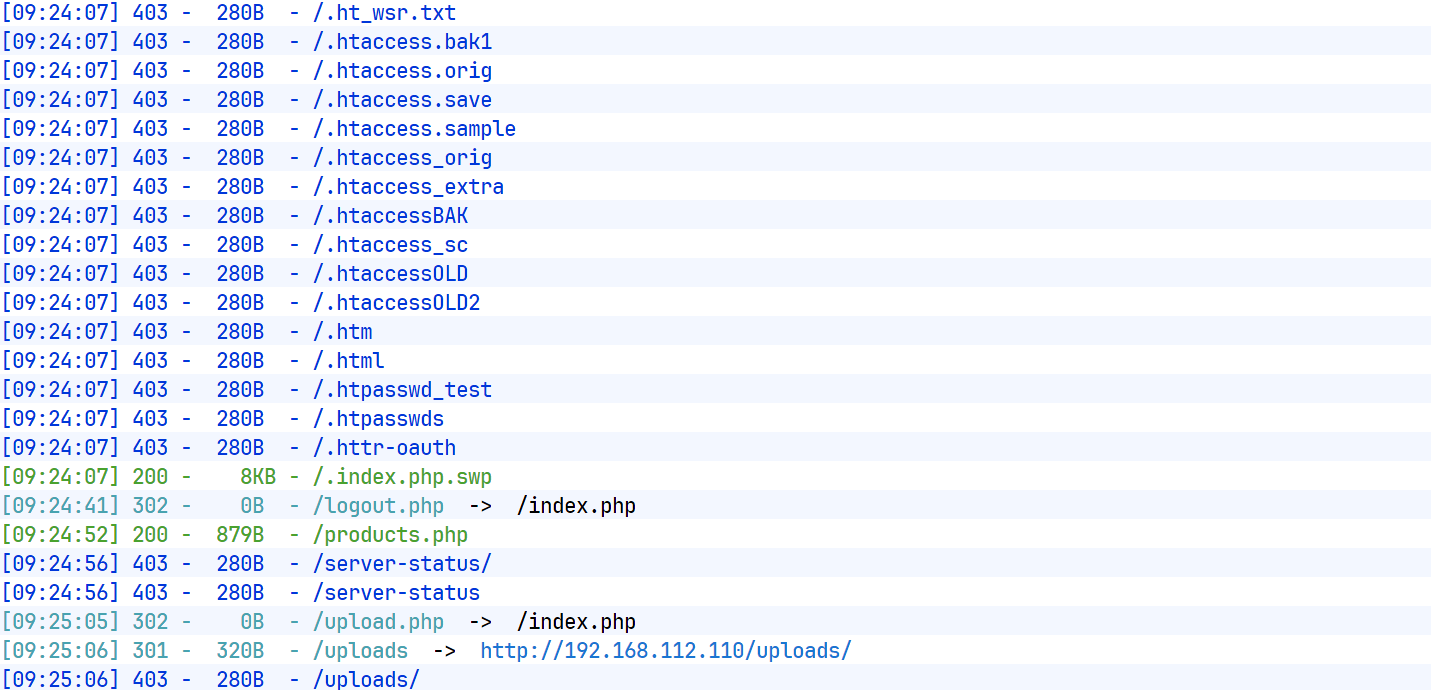Click the 301 status code
This screenshot has height=690, width=1431.
pos(150,651)
